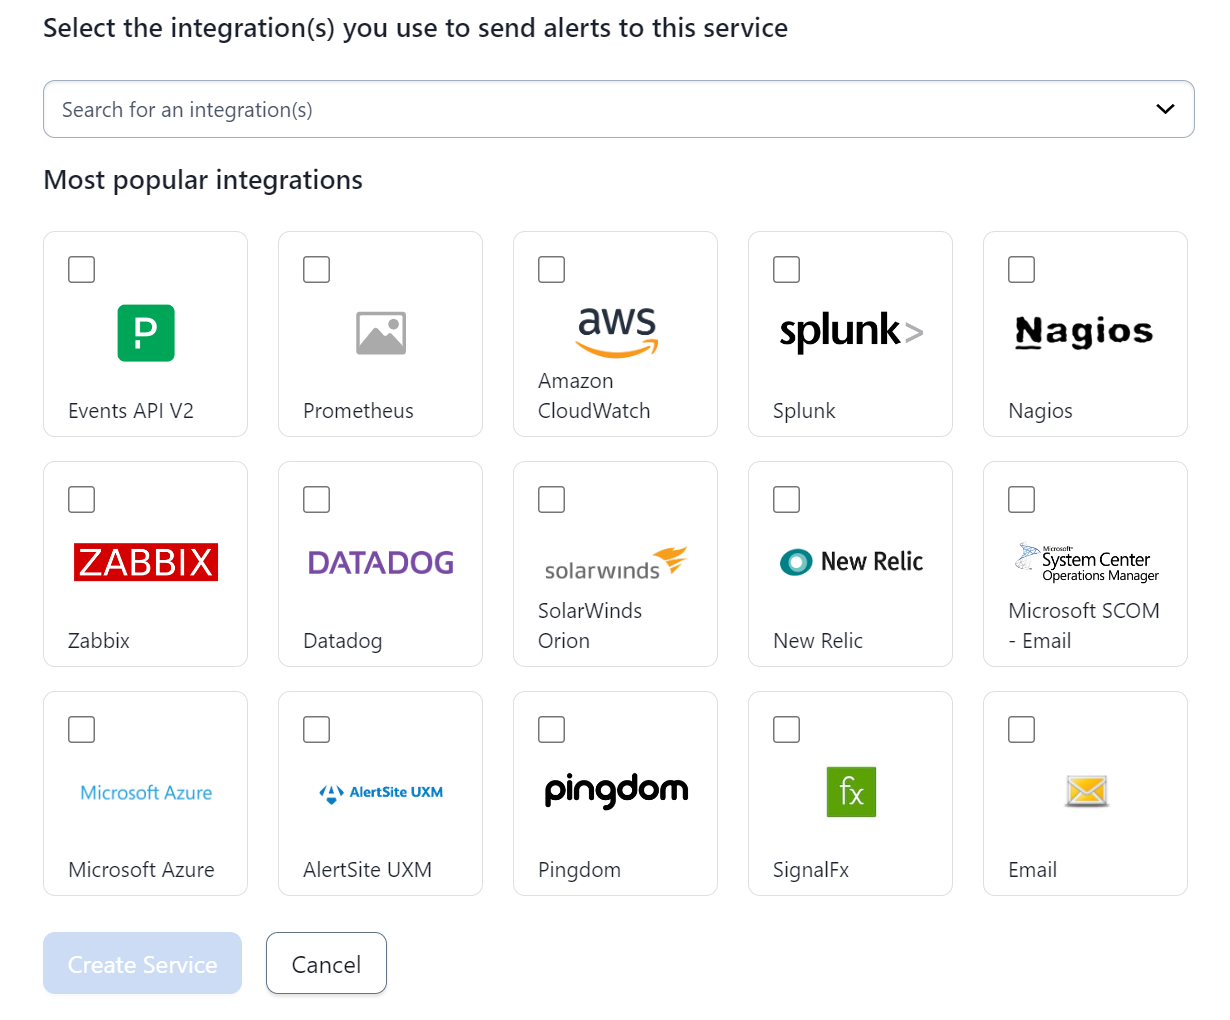Tick the SignalFx checkbox

787,730
